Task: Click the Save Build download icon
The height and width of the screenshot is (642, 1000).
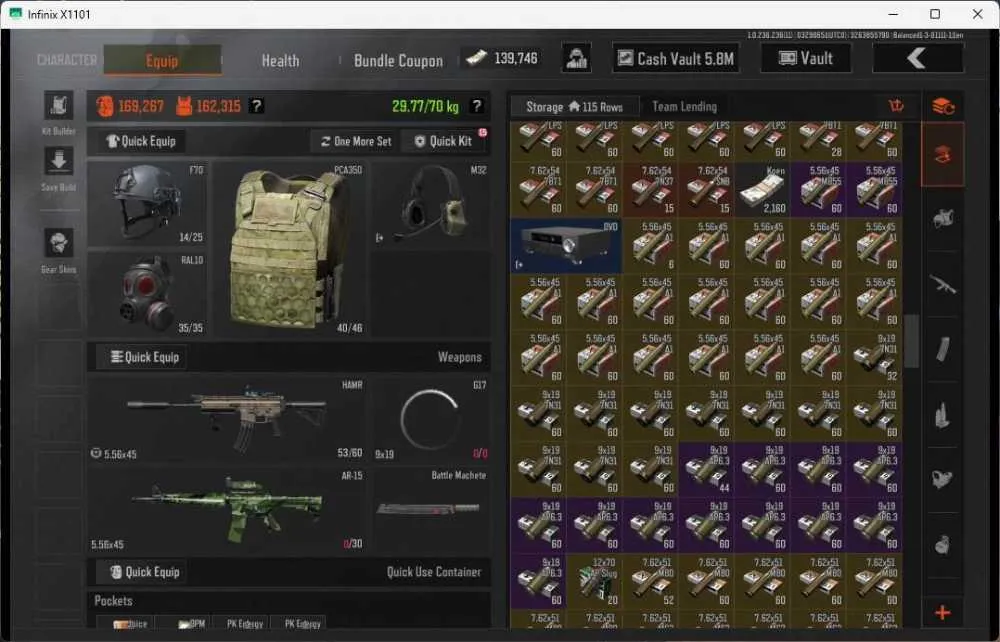Action: pos(59,161)
